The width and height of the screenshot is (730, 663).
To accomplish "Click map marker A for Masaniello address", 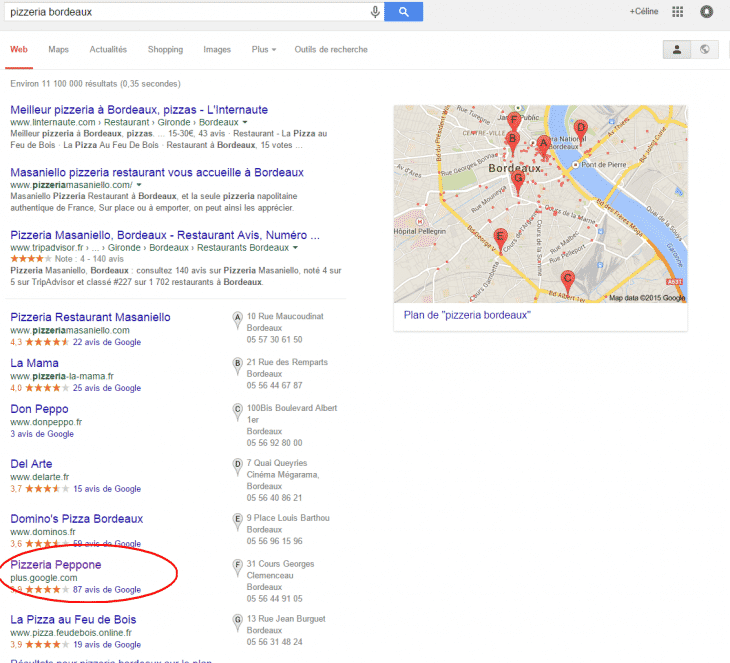I will 238,320.
